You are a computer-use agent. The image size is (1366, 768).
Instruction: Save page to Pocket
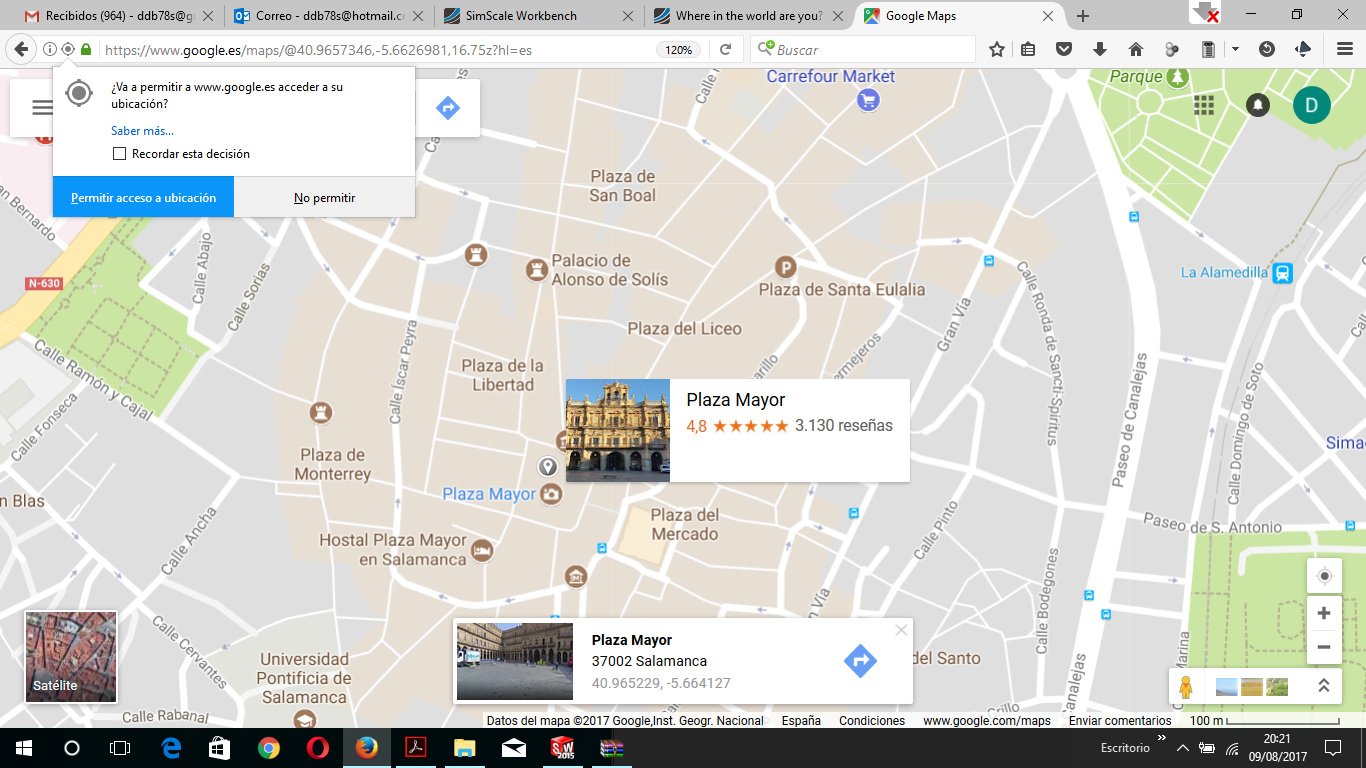[x=1064, y=49]
